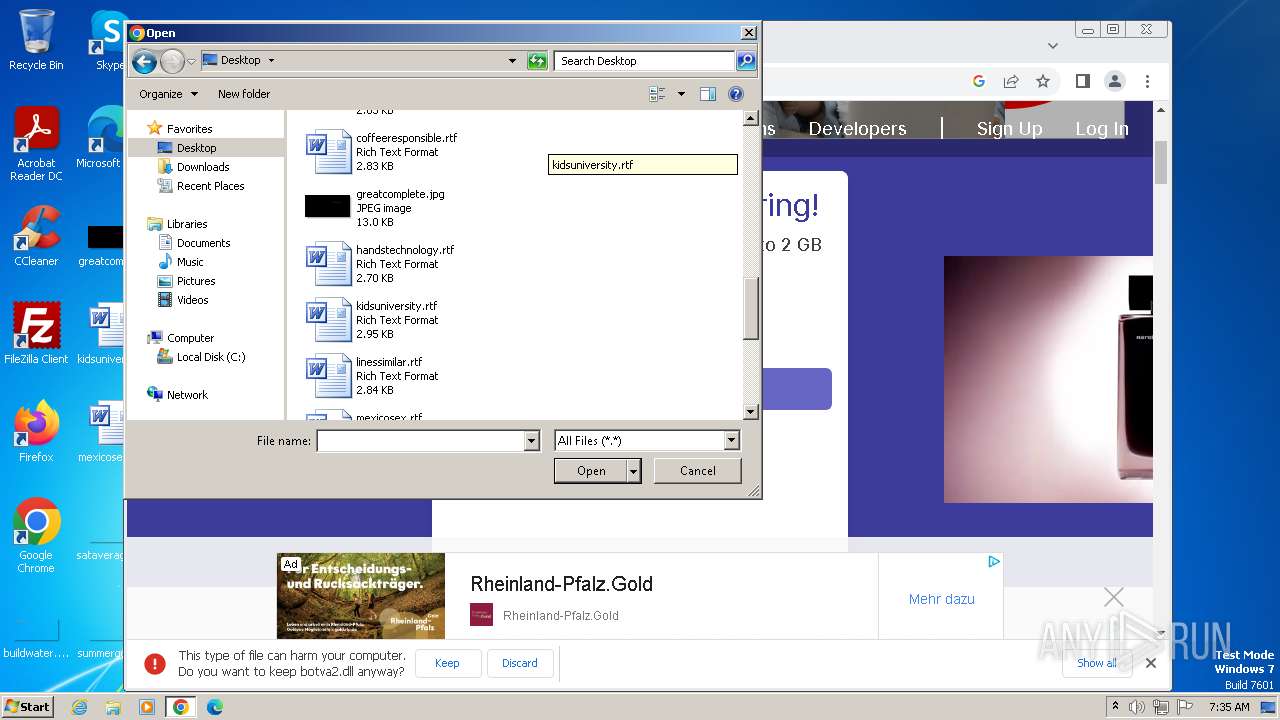Viewport: 1280px width, 720px height.
Task: Select Videos library
Action: click(192, 300)
